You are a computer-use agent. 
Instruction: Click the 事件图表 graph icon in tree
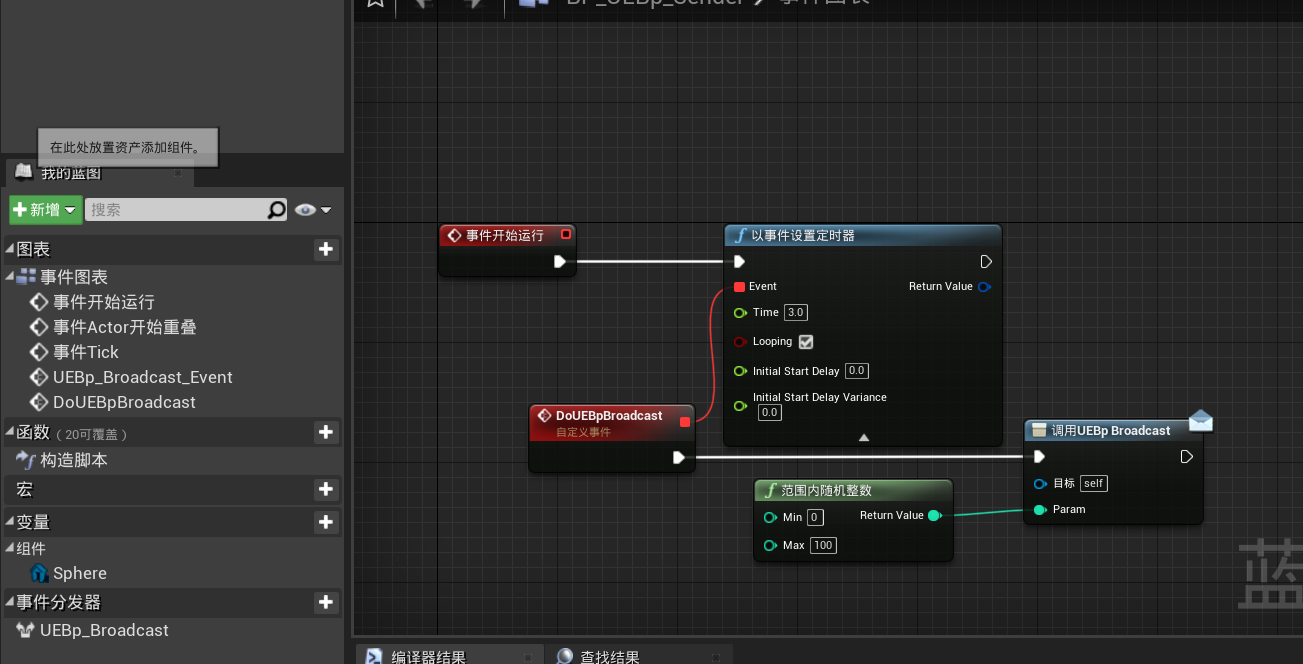(27, 277)
